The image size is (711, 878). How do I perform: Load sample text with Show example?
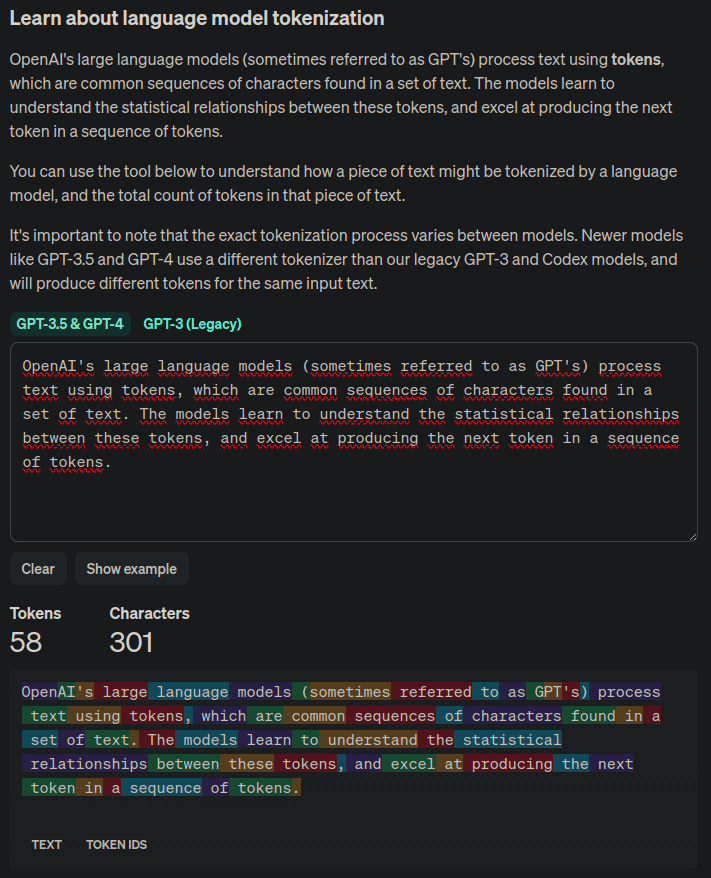(x=132, y=568)
